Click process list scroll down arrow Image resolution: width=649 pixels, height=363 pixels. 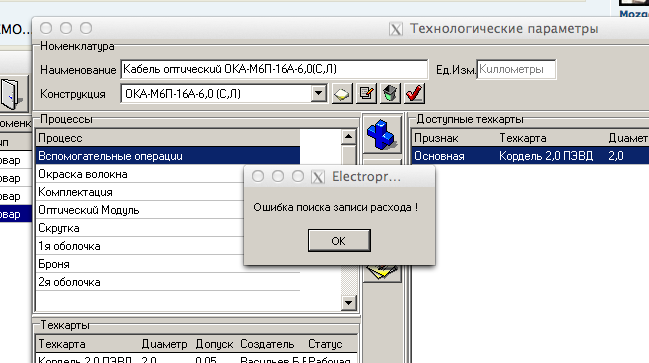pos(349,303)
